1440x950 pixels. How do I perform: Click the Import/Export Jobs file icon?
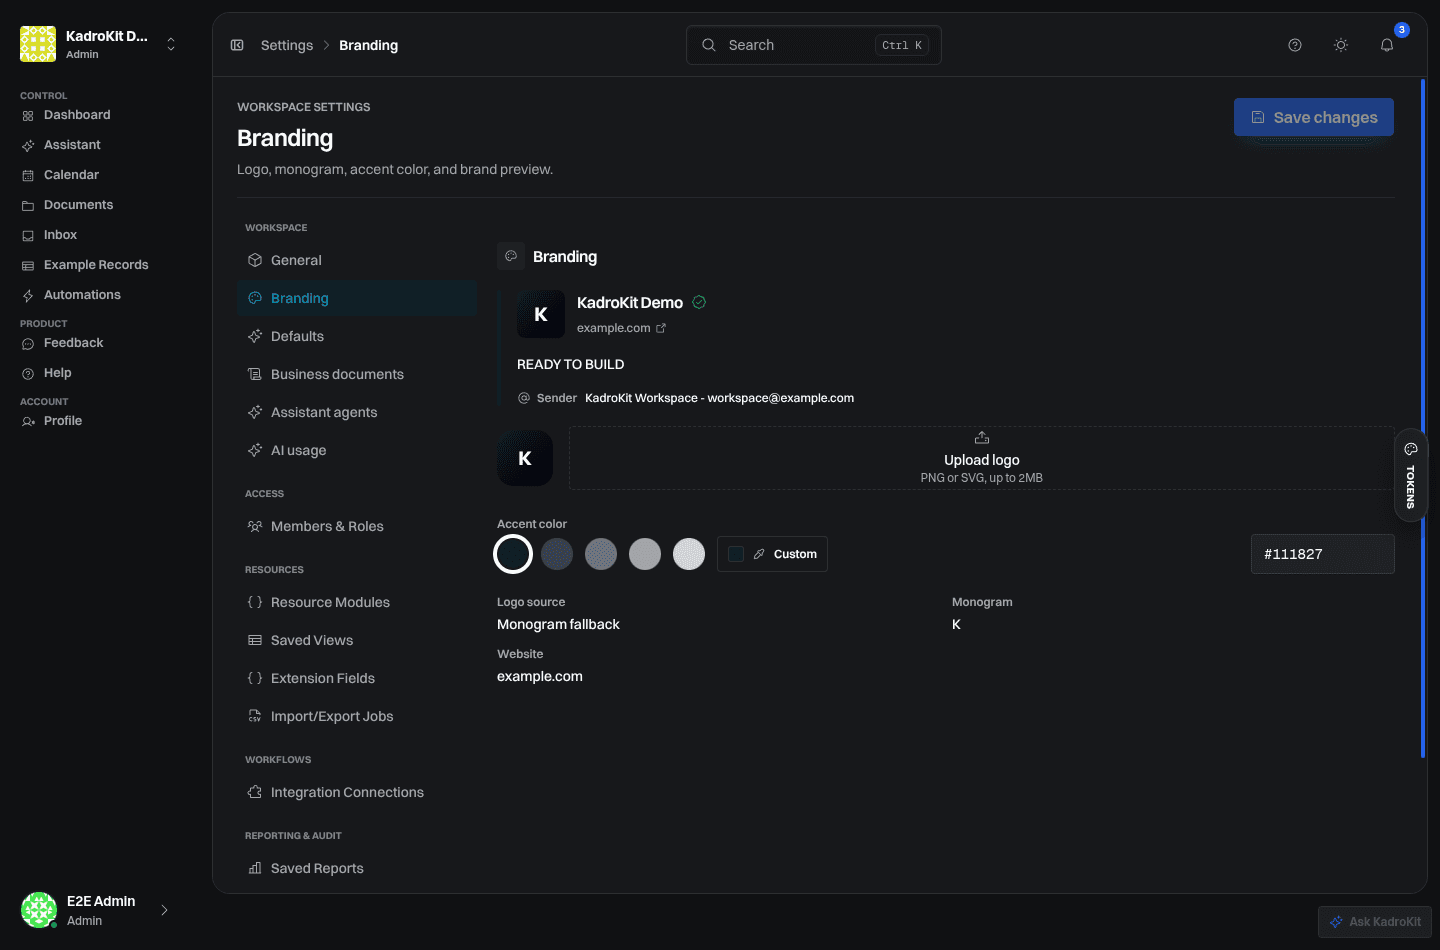pos(255,716)
